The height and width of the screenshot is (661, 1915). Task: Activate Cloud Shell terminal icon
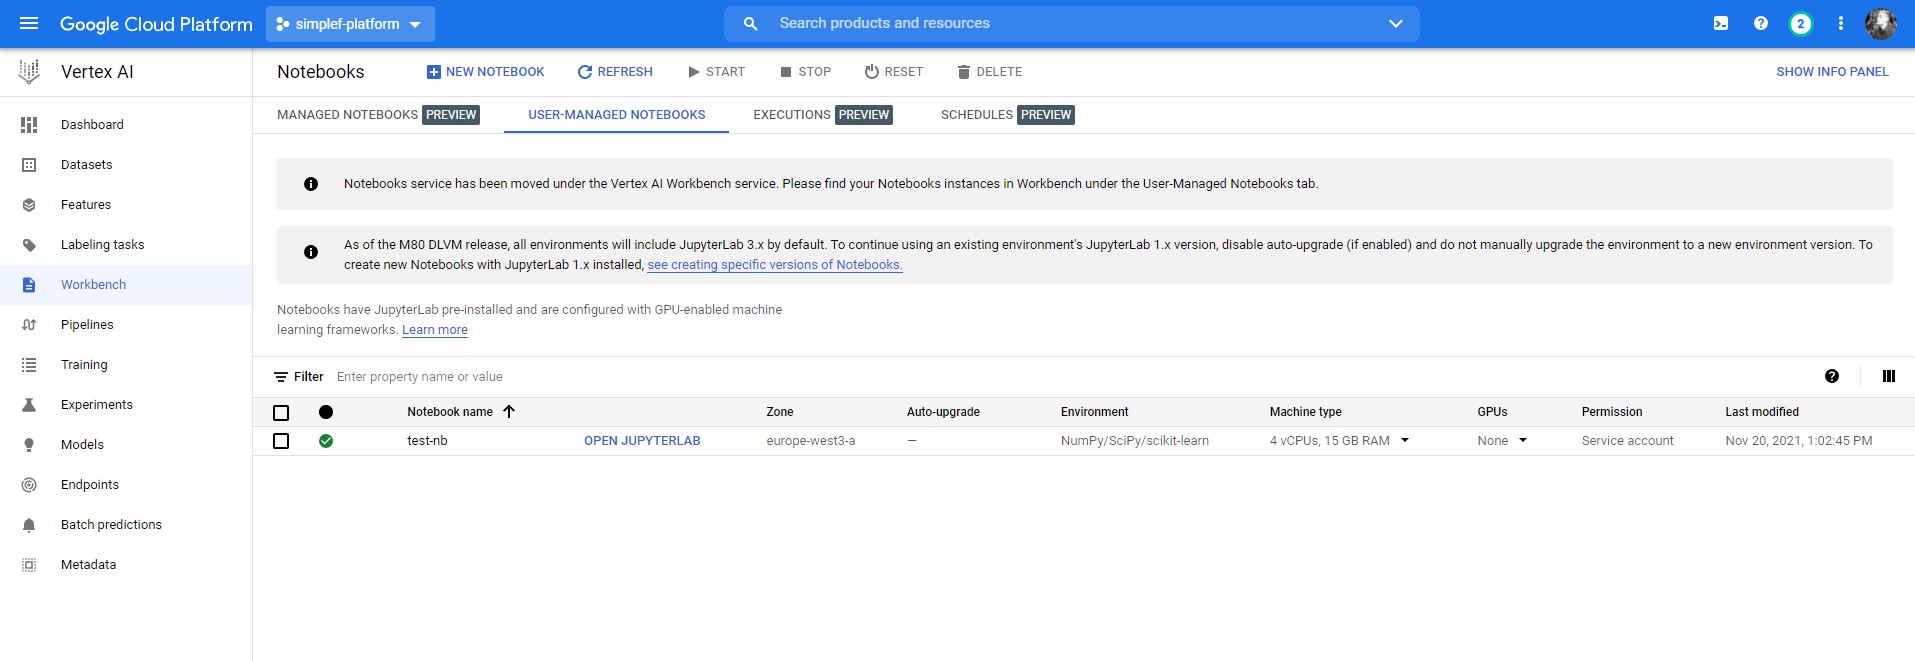[x=1720, y=23]
